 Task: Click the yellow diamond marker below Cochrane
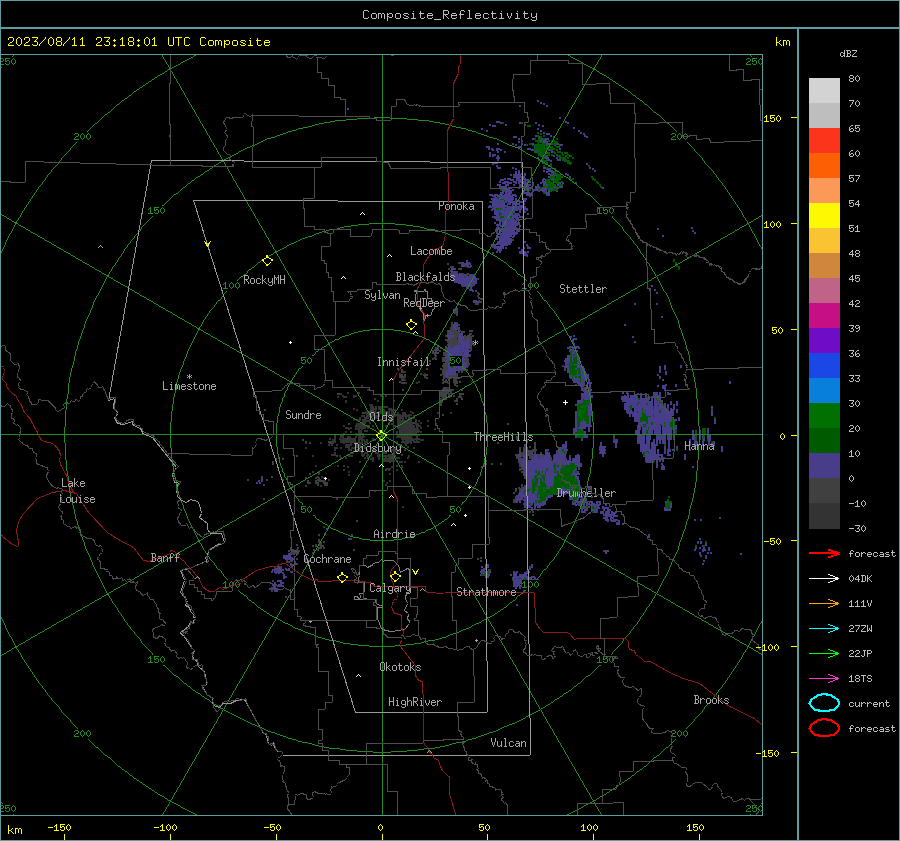pyautogui.click(x=343, y=577)
